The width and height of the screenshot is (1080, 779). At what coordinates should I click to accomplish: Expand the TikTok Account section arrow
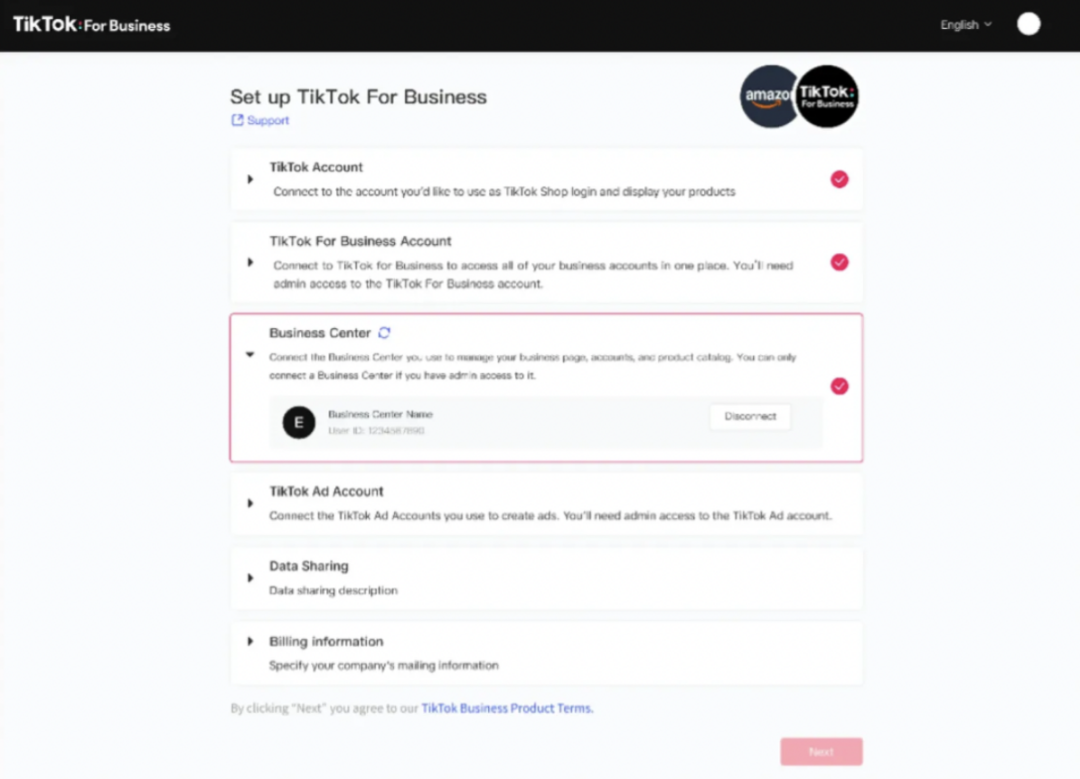[x=250, y=179]
